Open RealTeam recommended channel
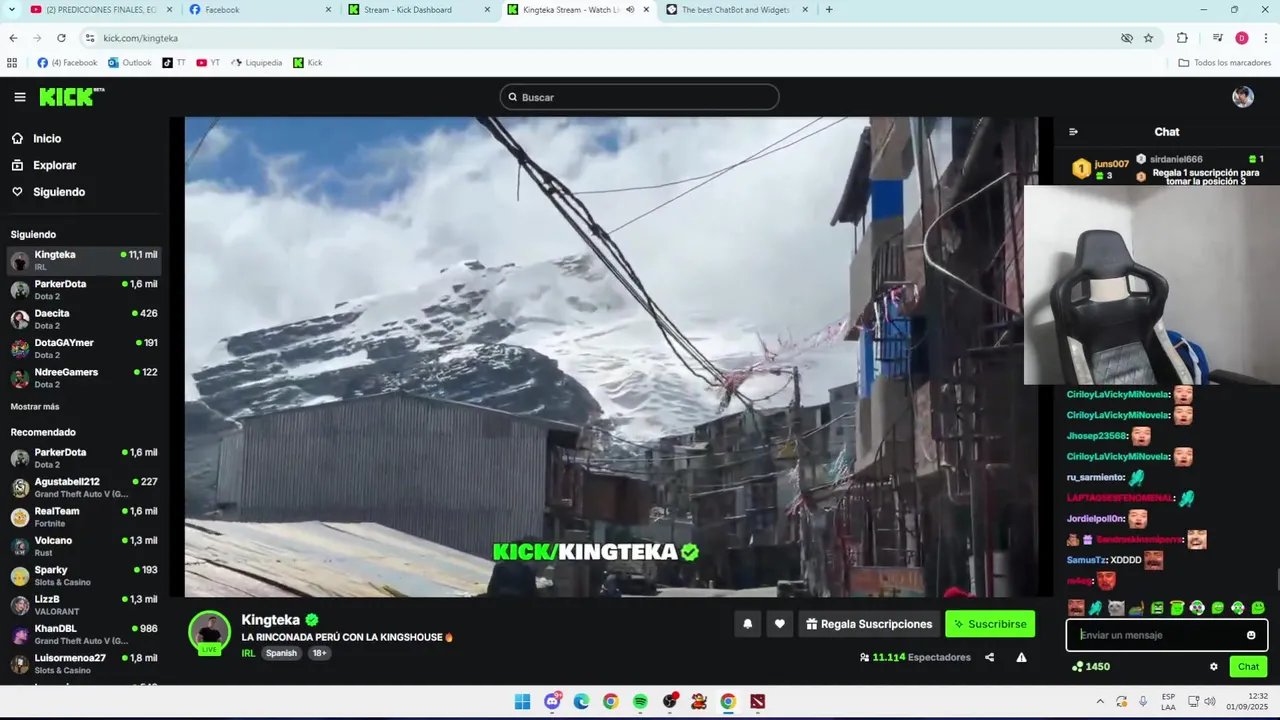1280x720 pixels. click(85, 517)
